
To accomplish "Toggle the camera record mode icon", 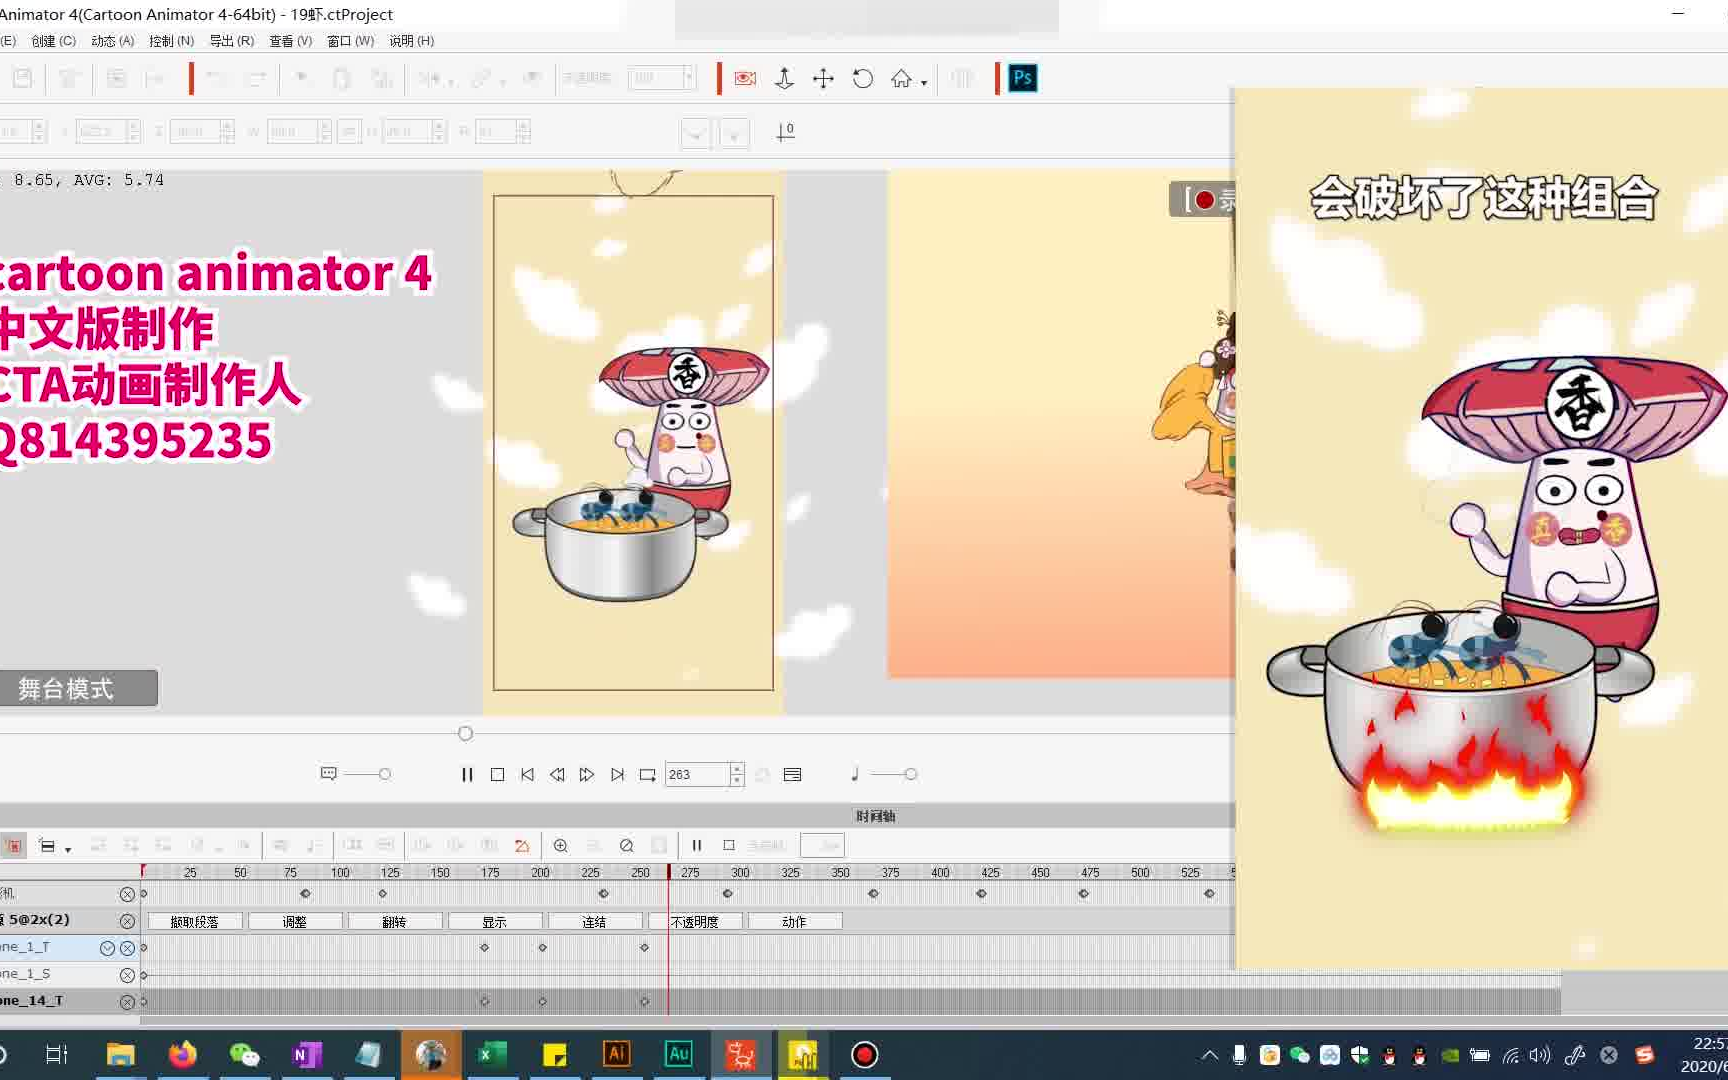I will [745, 78].
